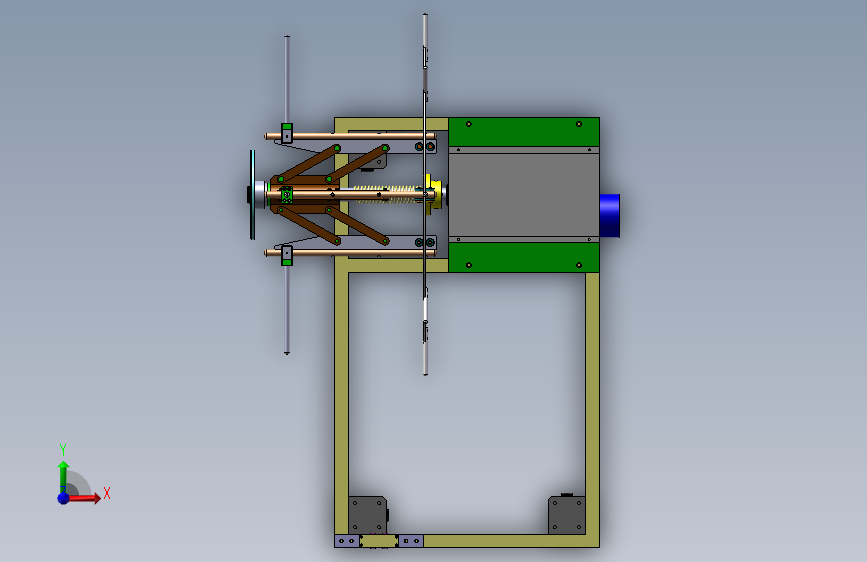This screenshot has width=867, height=562.
Task: Click the blue Z axis ball of the triad
Action: coord(64,498)
